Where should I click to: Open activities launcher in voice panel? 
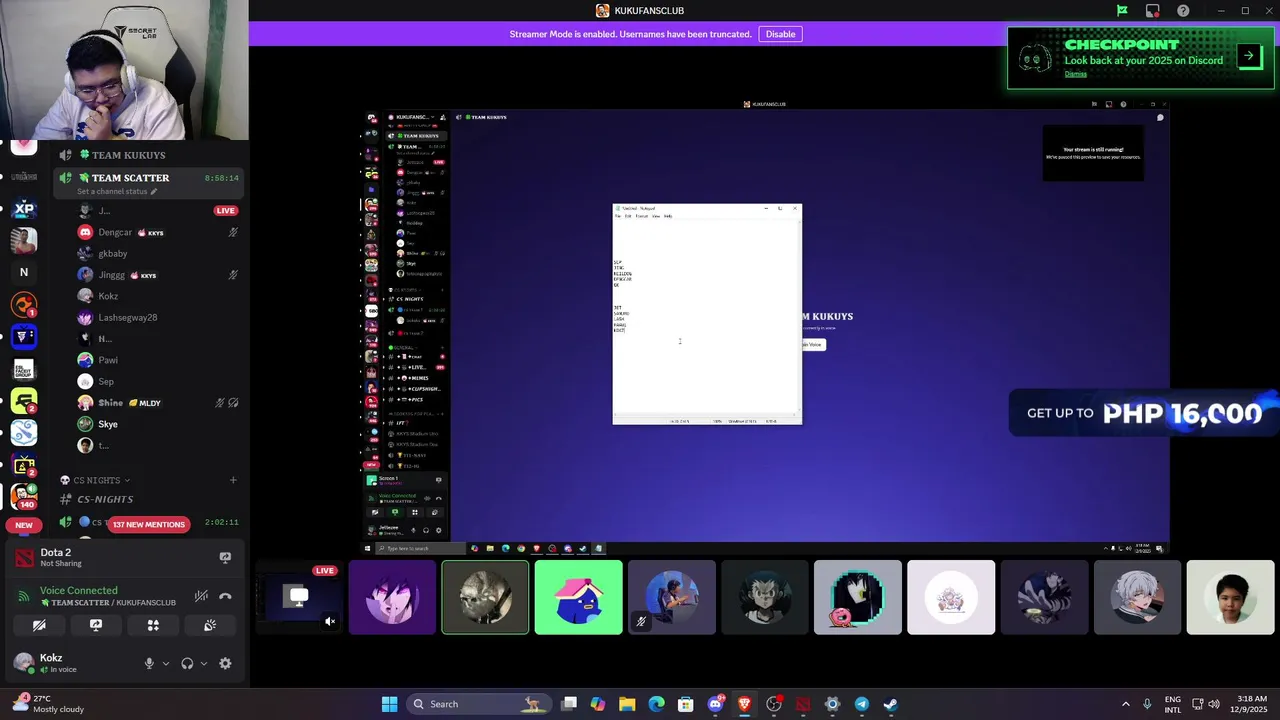pos(153,625)
